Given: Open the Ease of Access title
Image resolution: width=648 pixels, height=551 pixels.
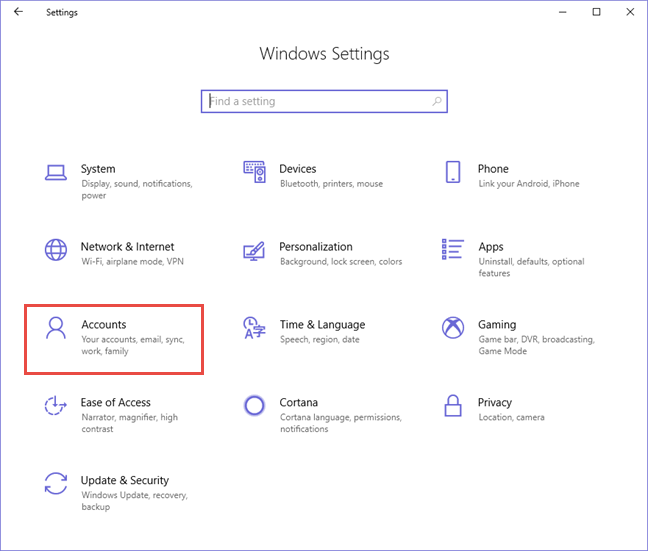Looking at the screenshot, I should click(115, 403).
